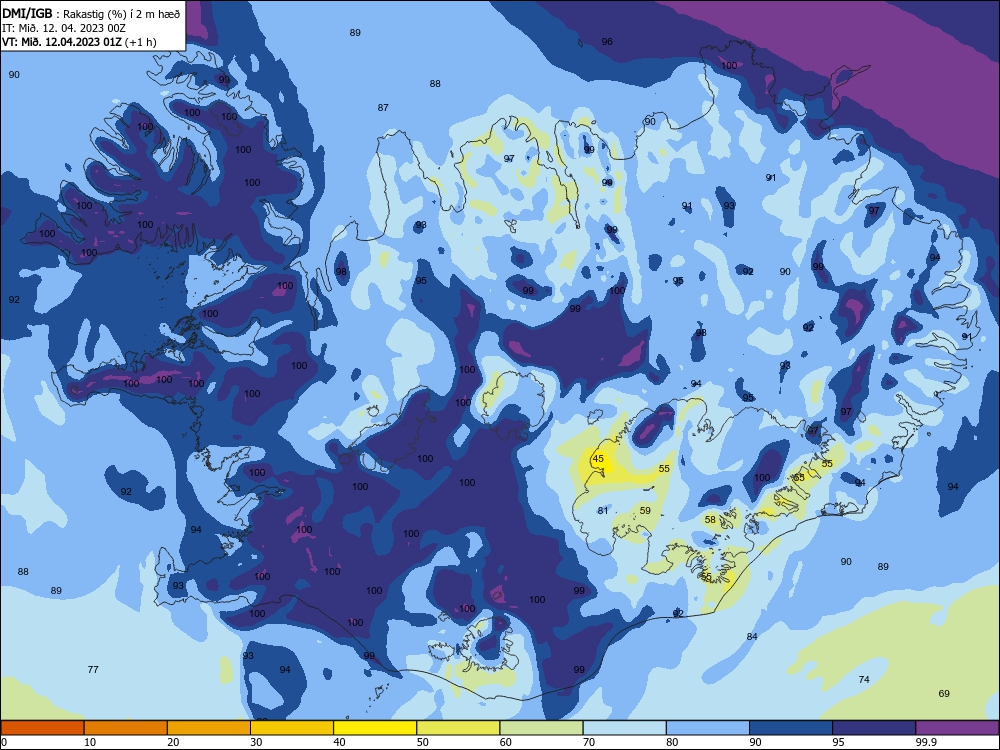1000x750 pixels.
Task: Click the dark orange 0–10 legend swatch
Action: click(42, 728)
